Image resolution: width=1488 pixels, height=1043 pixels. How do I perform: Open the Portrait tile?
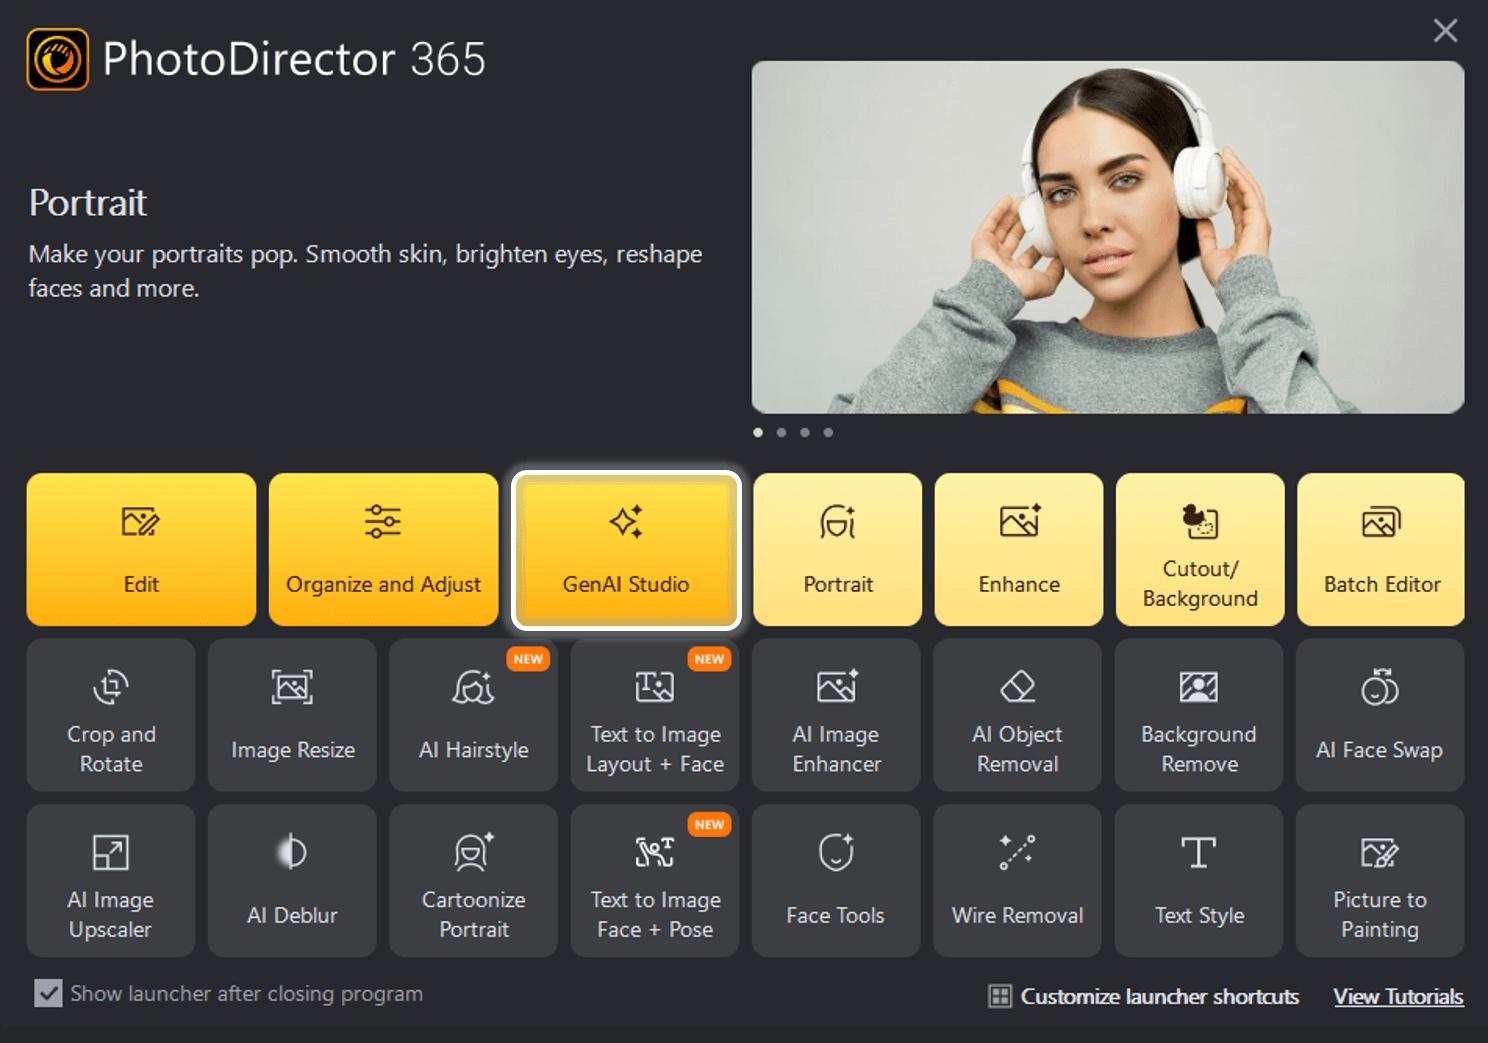pyautogui.click(x=838, y=549)
